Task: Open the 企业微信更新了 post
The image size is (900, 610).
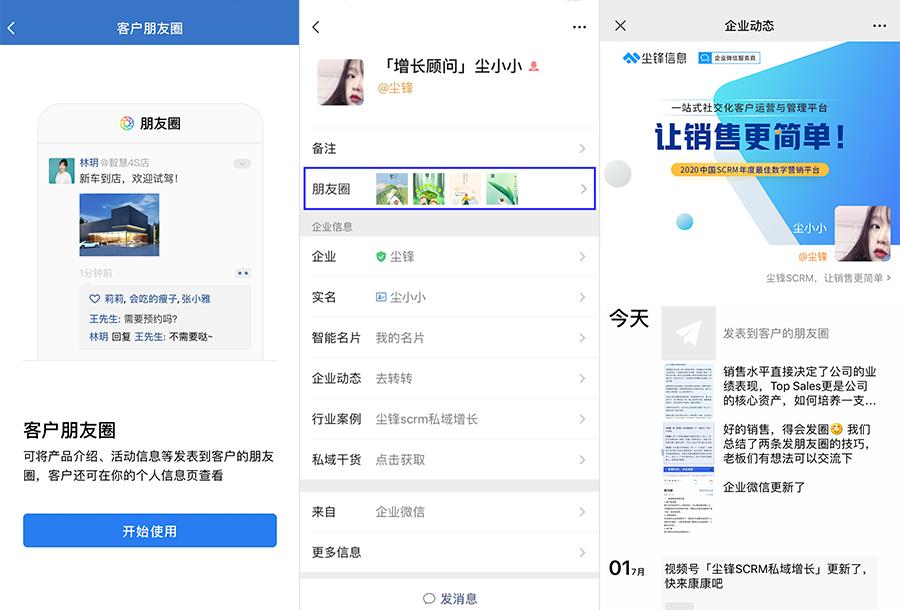Action: pos(764,487)
